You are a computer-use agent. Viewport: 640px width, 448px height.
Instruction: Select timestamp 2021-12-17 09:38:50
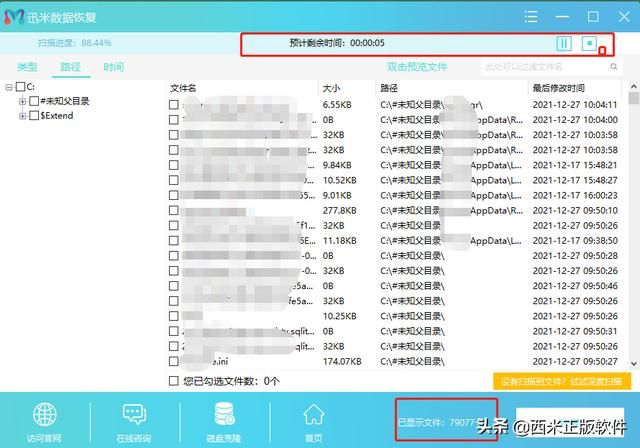tap(575, 241)
